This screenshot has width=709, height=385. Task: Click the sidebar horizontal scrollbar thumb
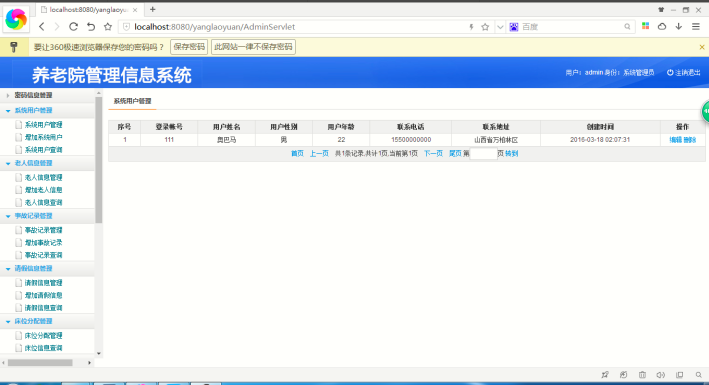pyautogui.click(x=40, y=363)
